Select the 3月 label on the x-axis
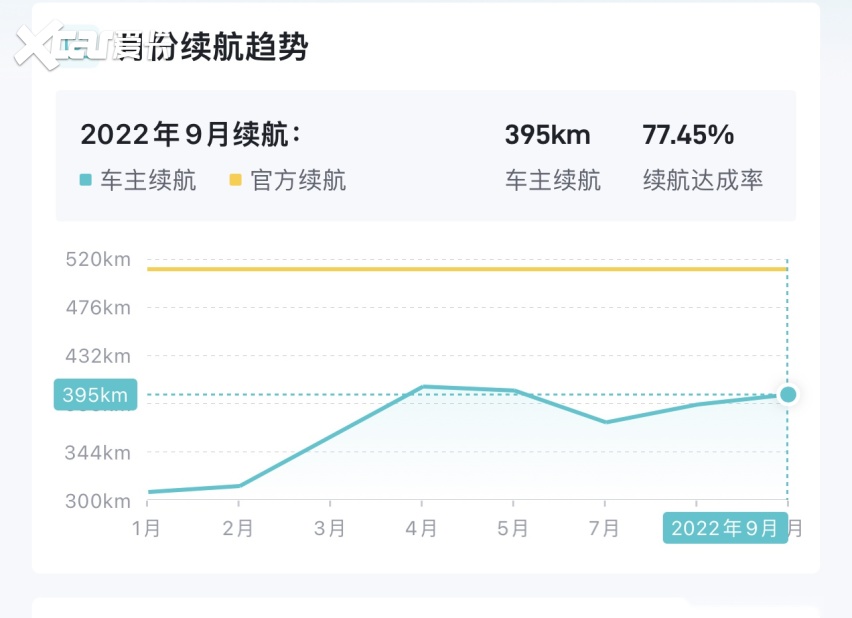852x618 pixels. point(330,529)
